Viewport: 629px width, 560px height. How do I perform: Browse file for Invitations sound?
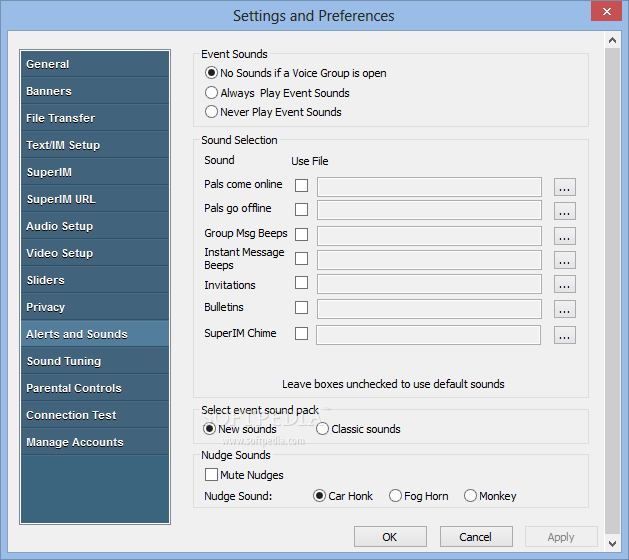(x=564, y=284)
